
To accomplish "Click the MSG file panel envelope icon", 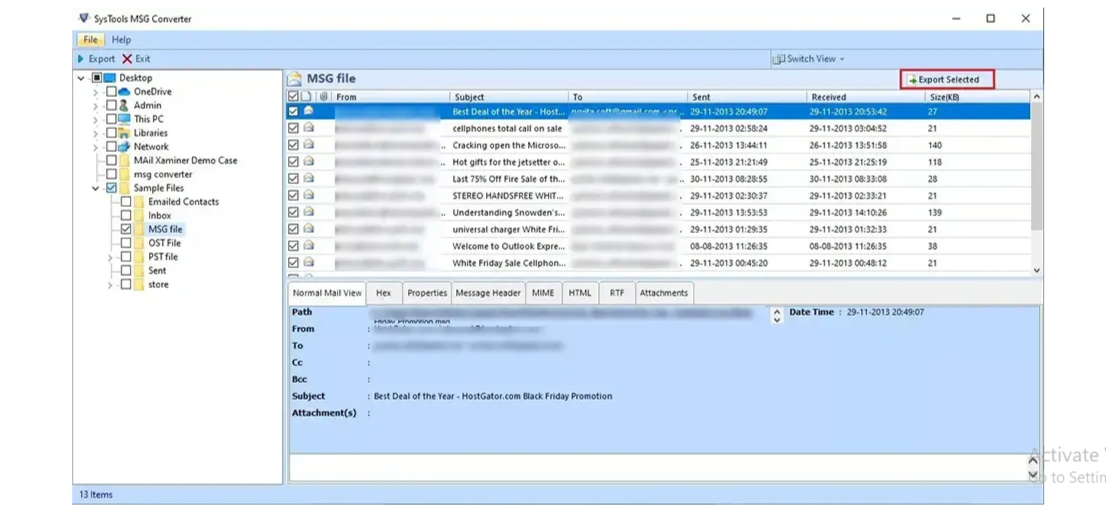I will click(x=295, y=78).
